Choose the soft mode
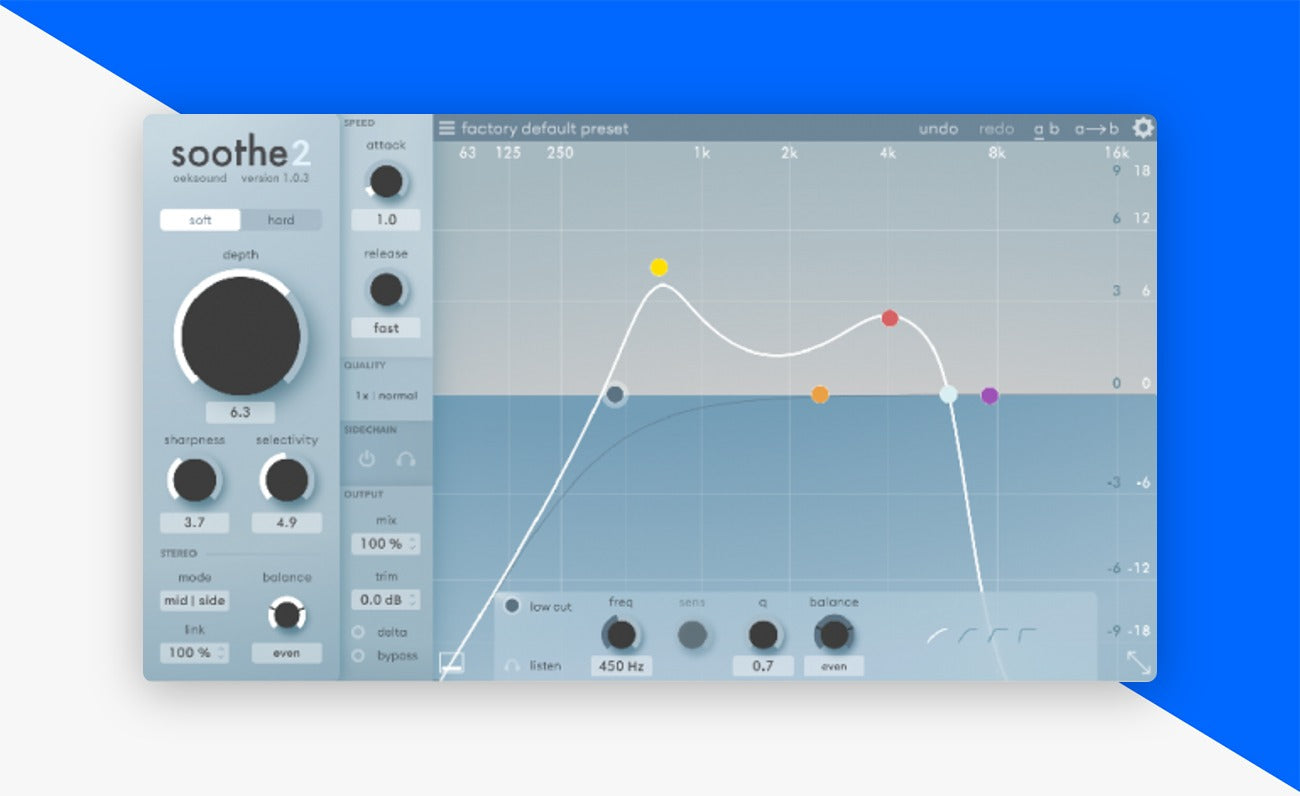This screenshot has height=796, width=1300. coord(200,220)
